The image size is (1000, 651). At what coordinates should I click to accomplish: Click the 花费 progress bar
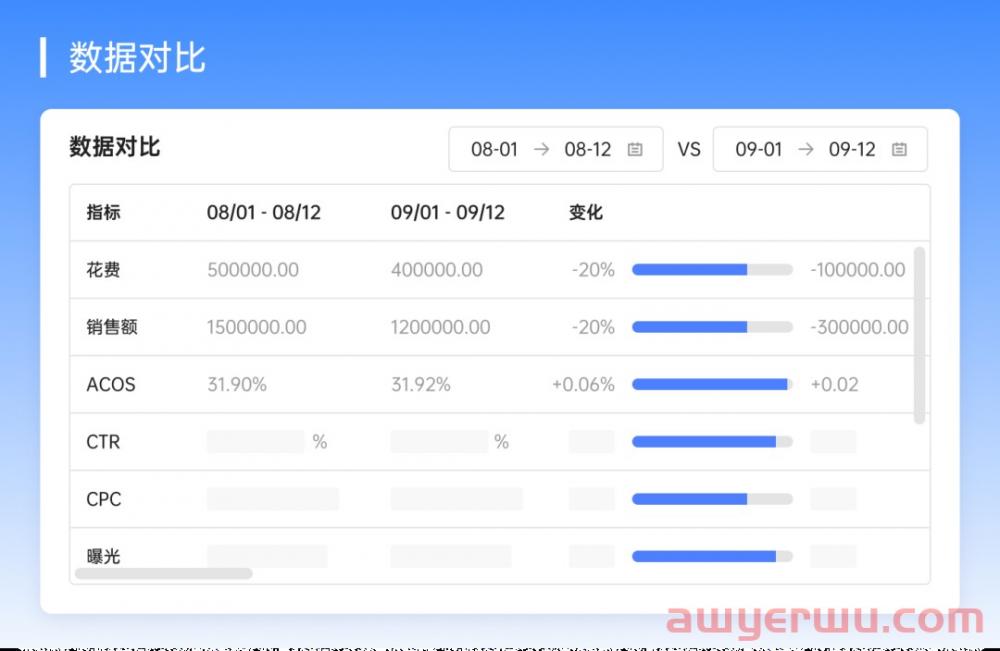pos(712,270)
